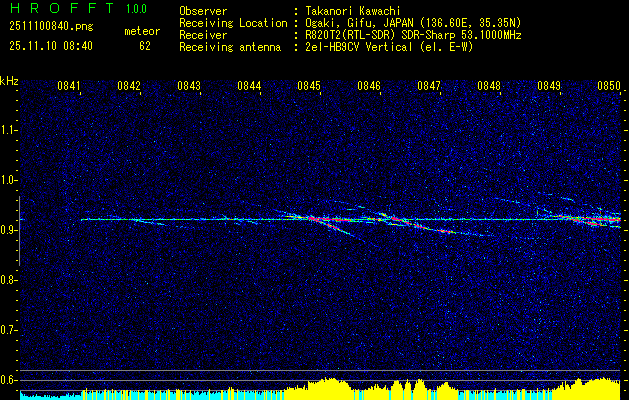Click the 0845 time marker
The image size is (629, 400).
[309, 86]
